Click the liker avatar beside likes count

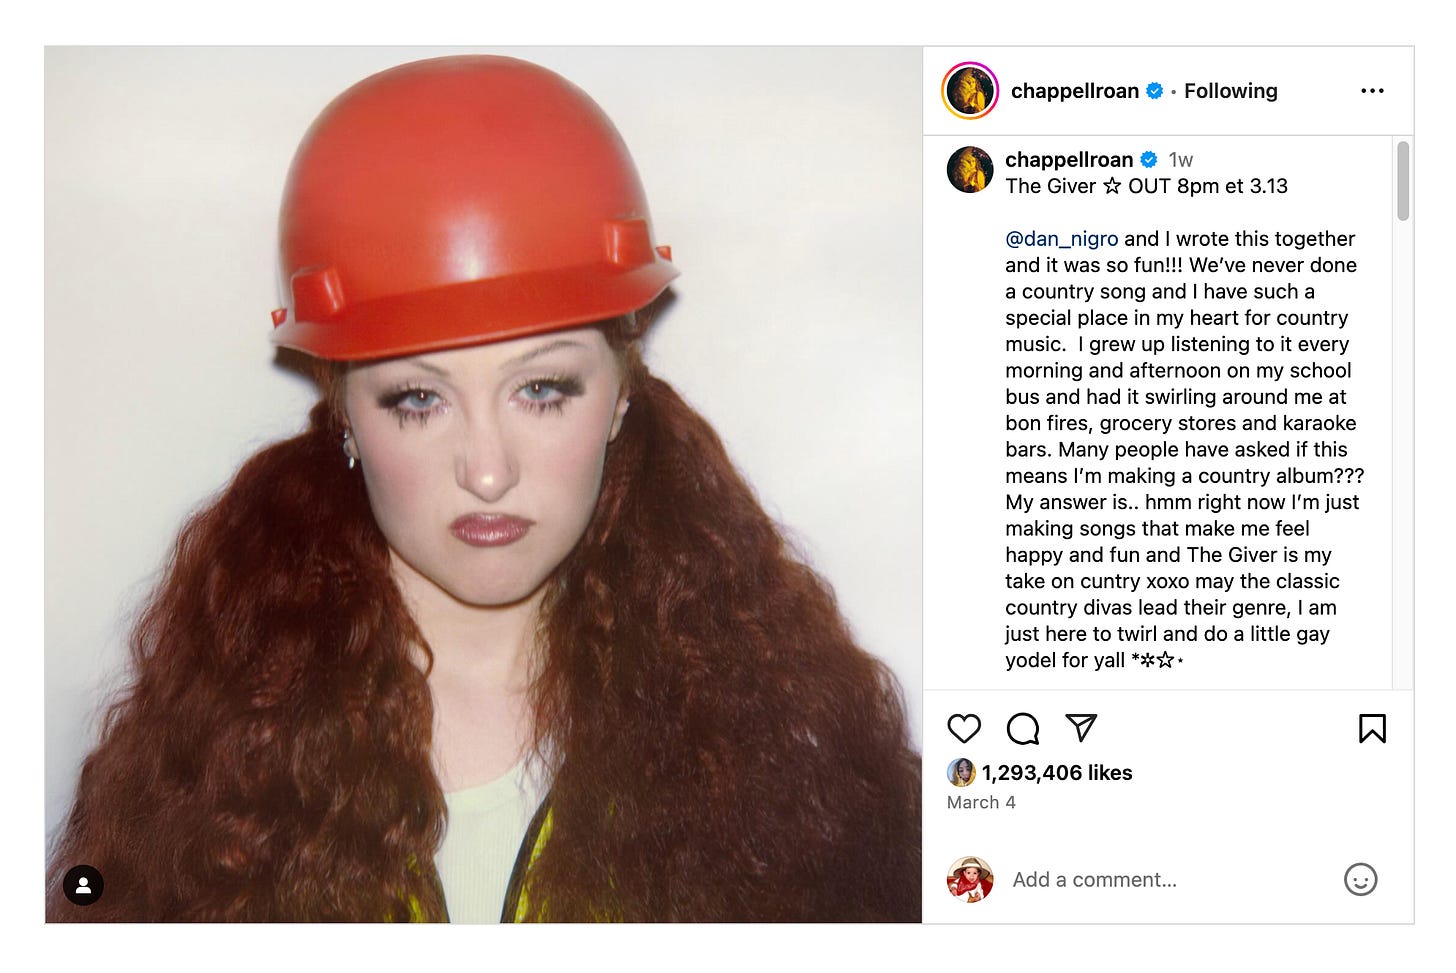coord(961,772)
